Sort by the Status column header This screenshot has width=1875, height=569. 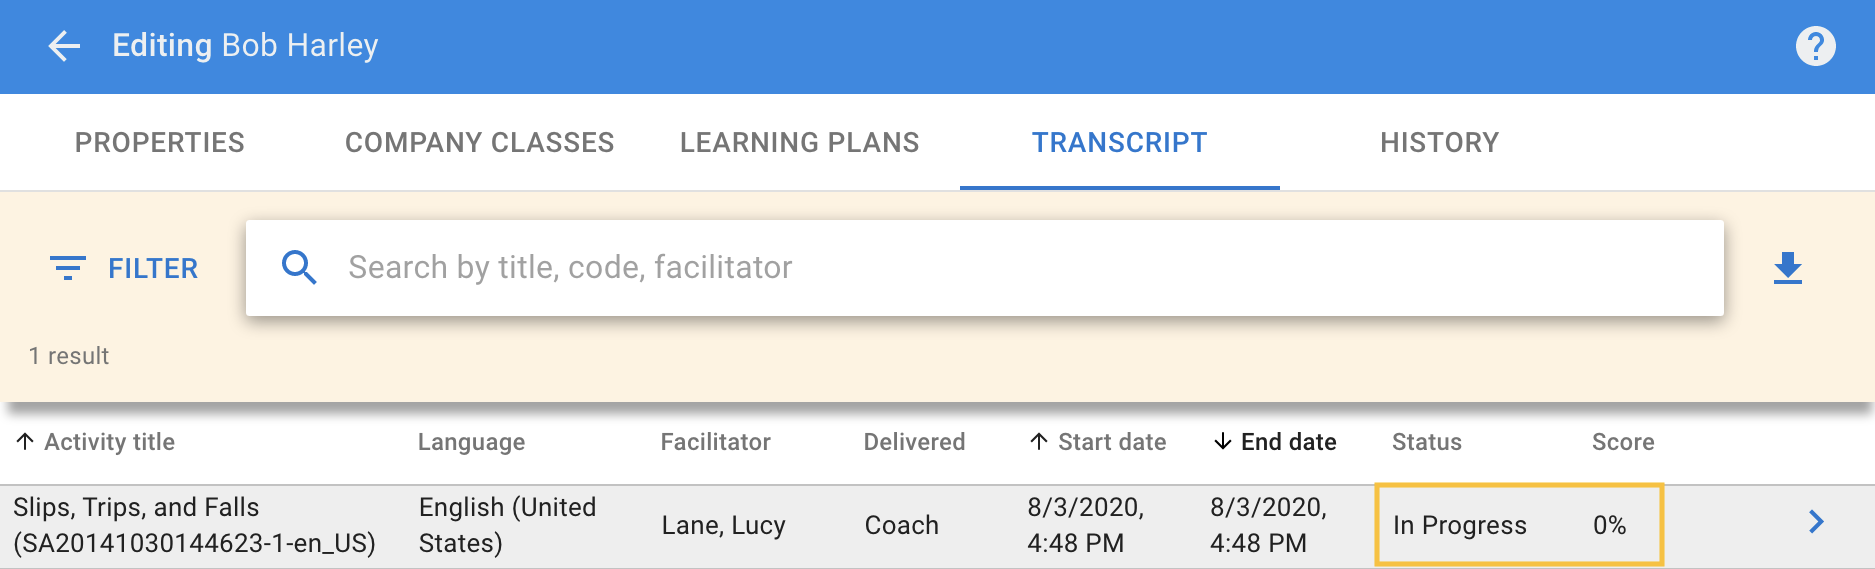click(x=1426, y=442)
